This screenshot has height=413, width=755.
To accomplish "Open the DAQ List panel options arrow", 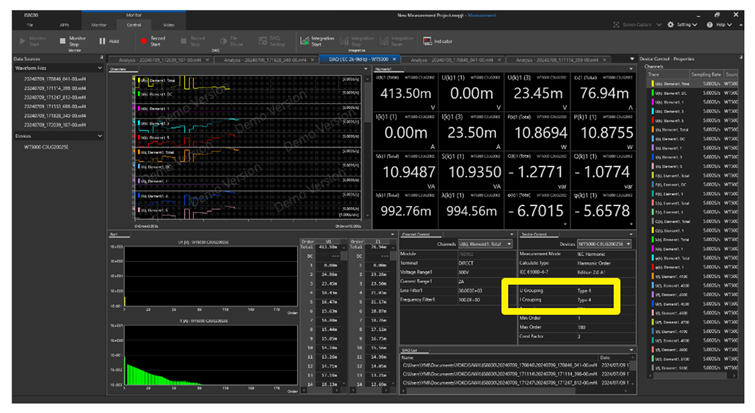I will [x=631, y=350].
